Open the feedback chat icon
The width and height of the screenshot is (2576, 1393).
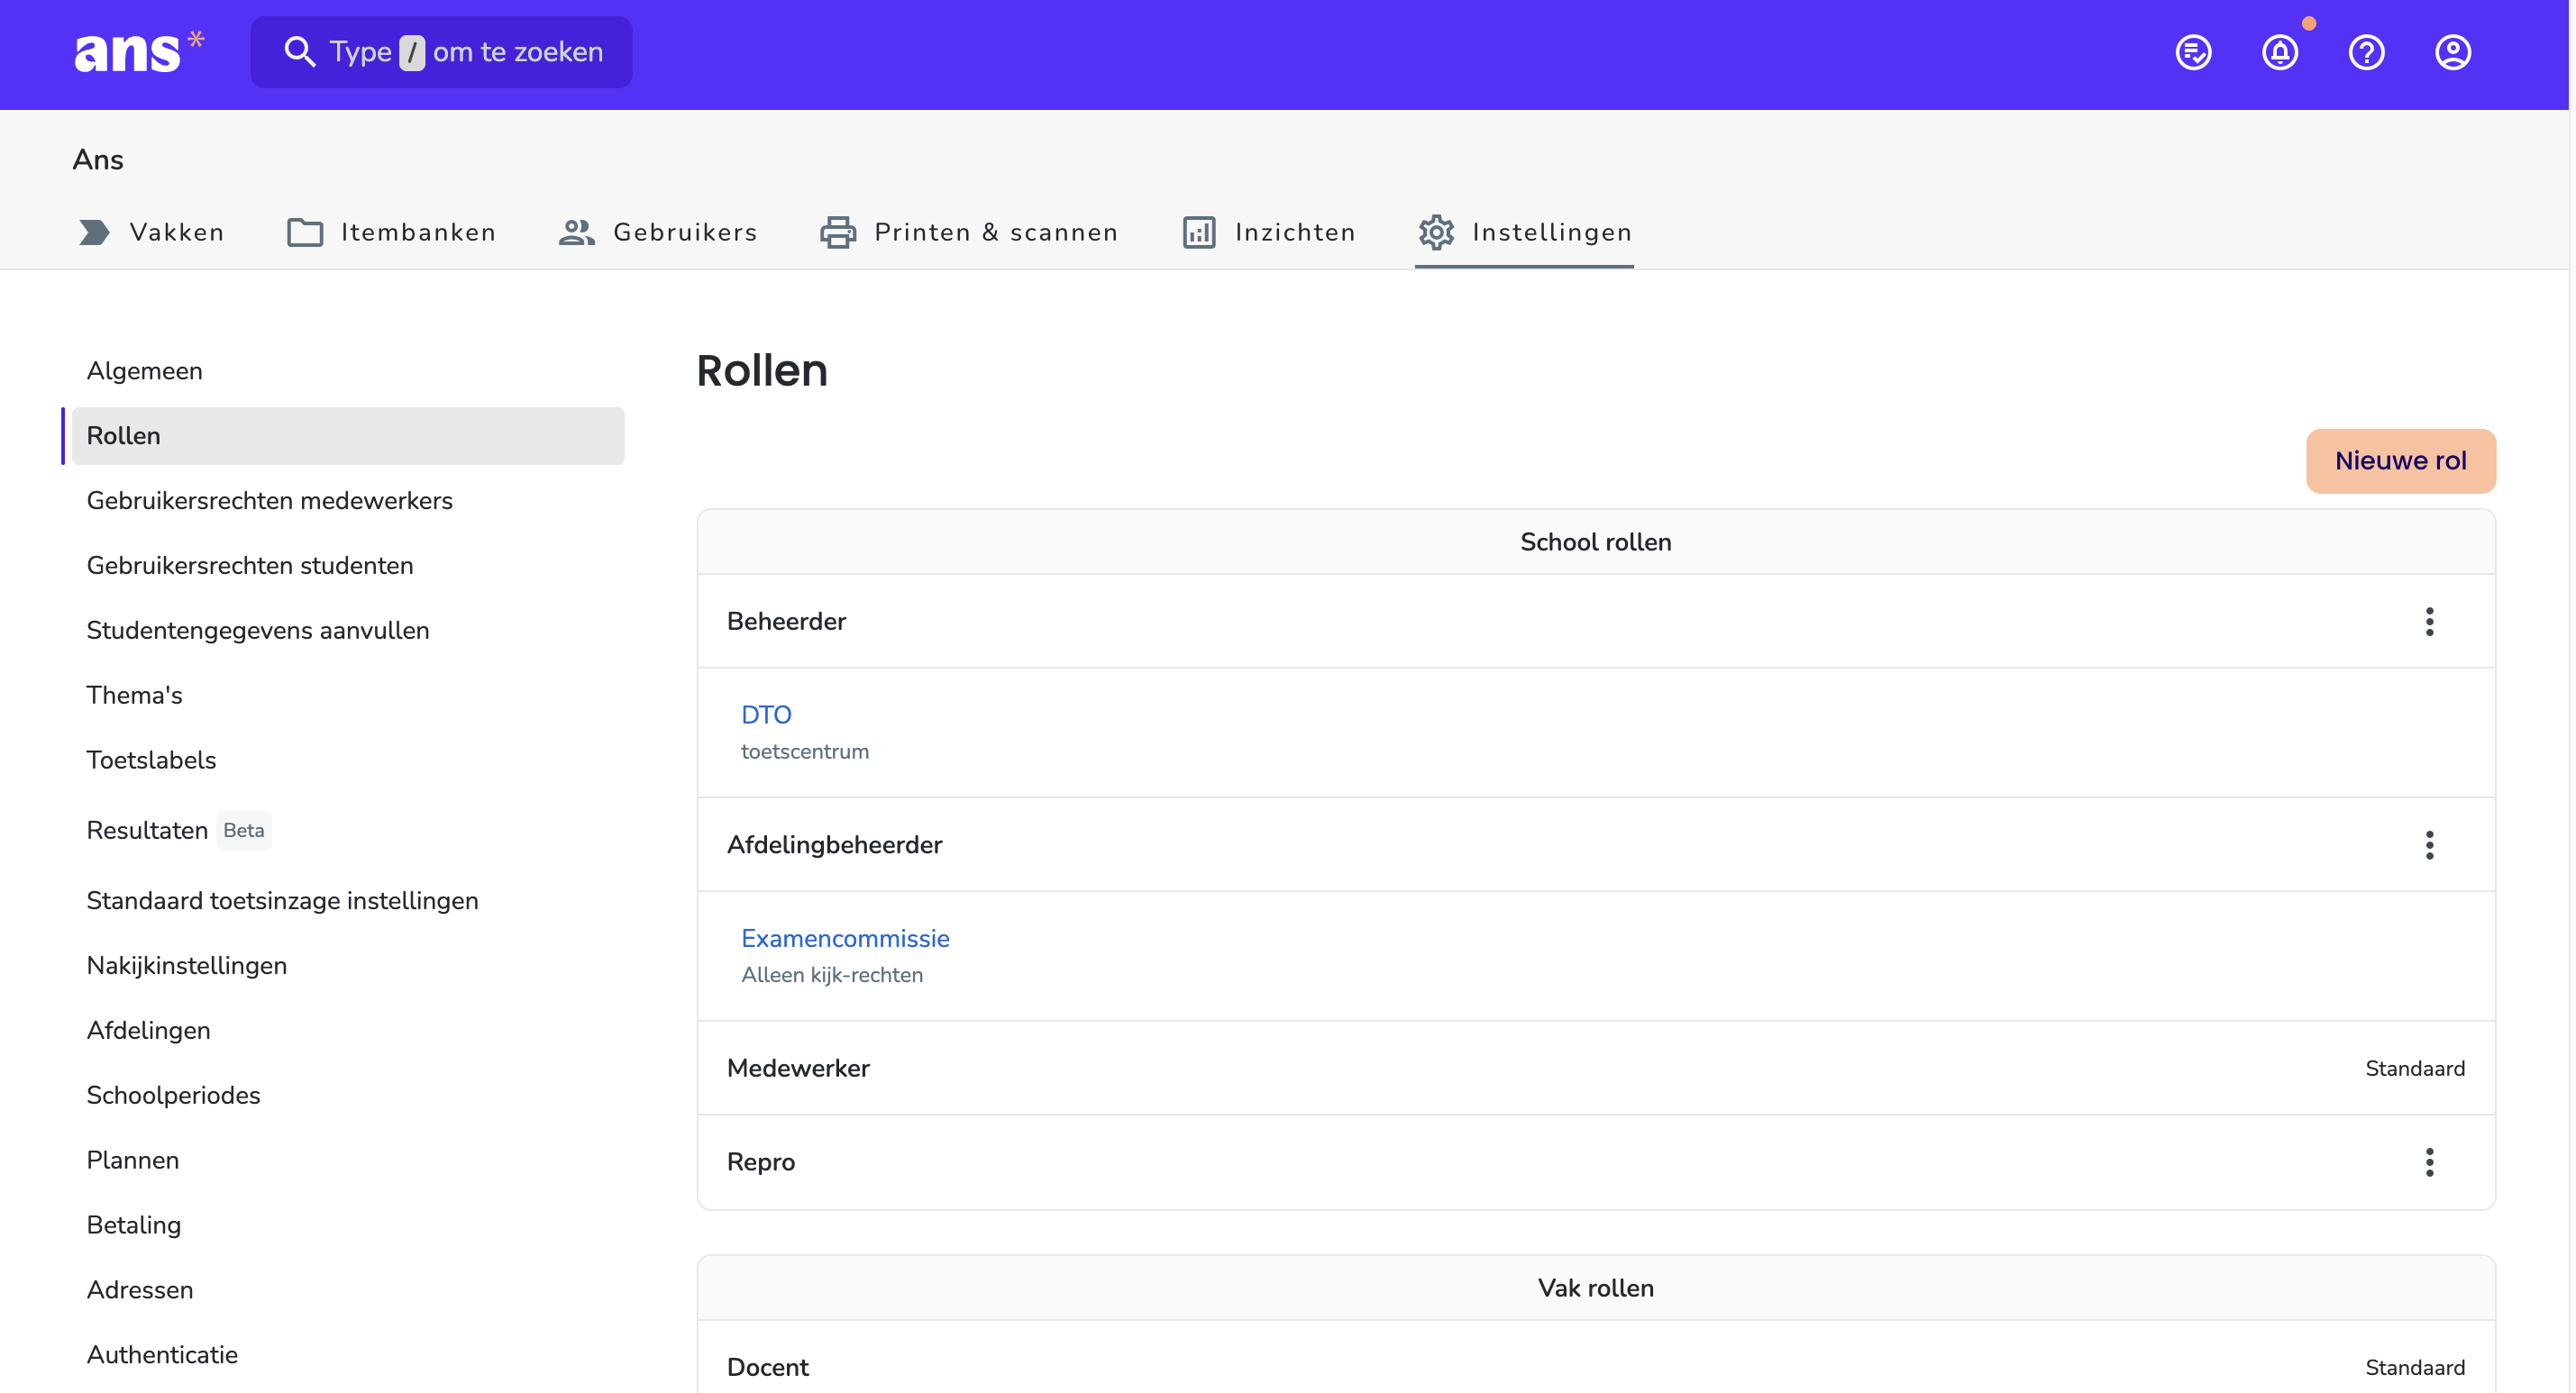point(2193,52)
